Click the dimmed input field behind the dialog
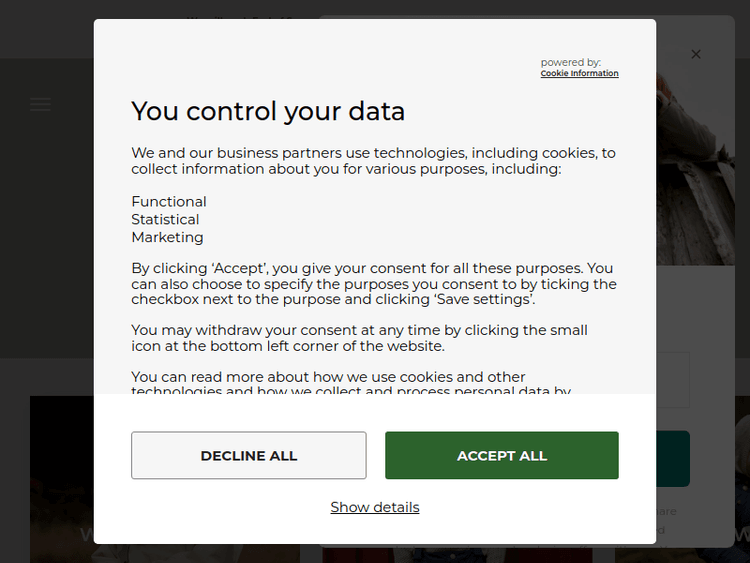750x563 pixels. pos(673,380)
